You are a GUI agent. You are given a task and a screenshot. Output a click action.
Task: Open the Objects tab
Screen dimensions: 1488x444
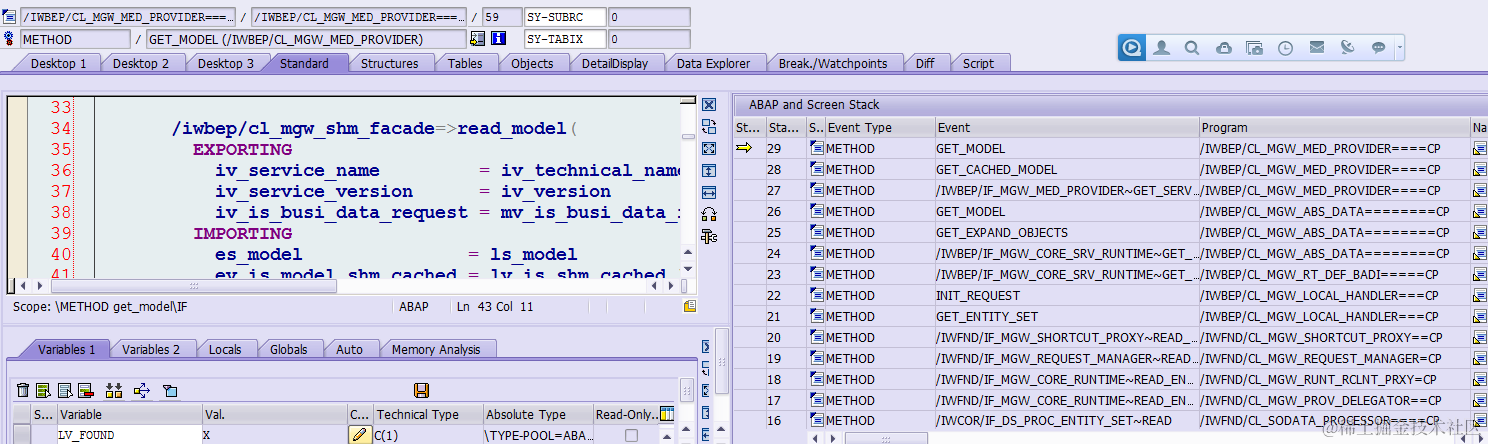coord(532,63)
